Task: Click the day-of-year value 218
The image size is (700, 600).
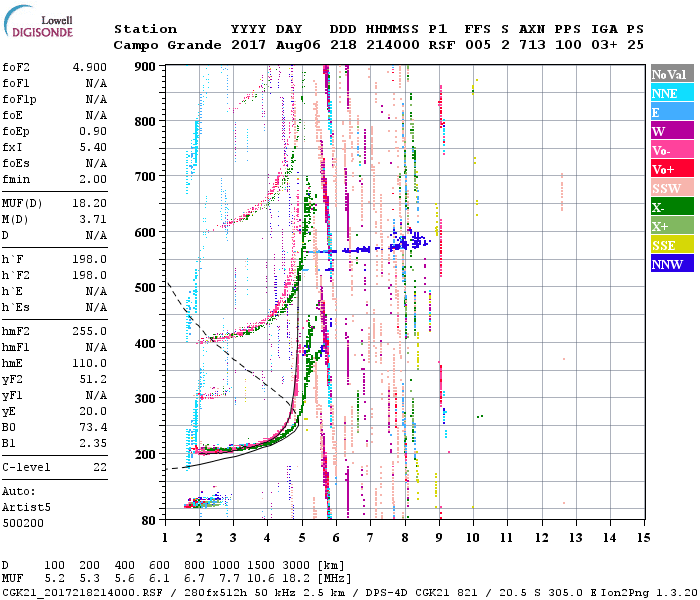Action: point(343,45)
